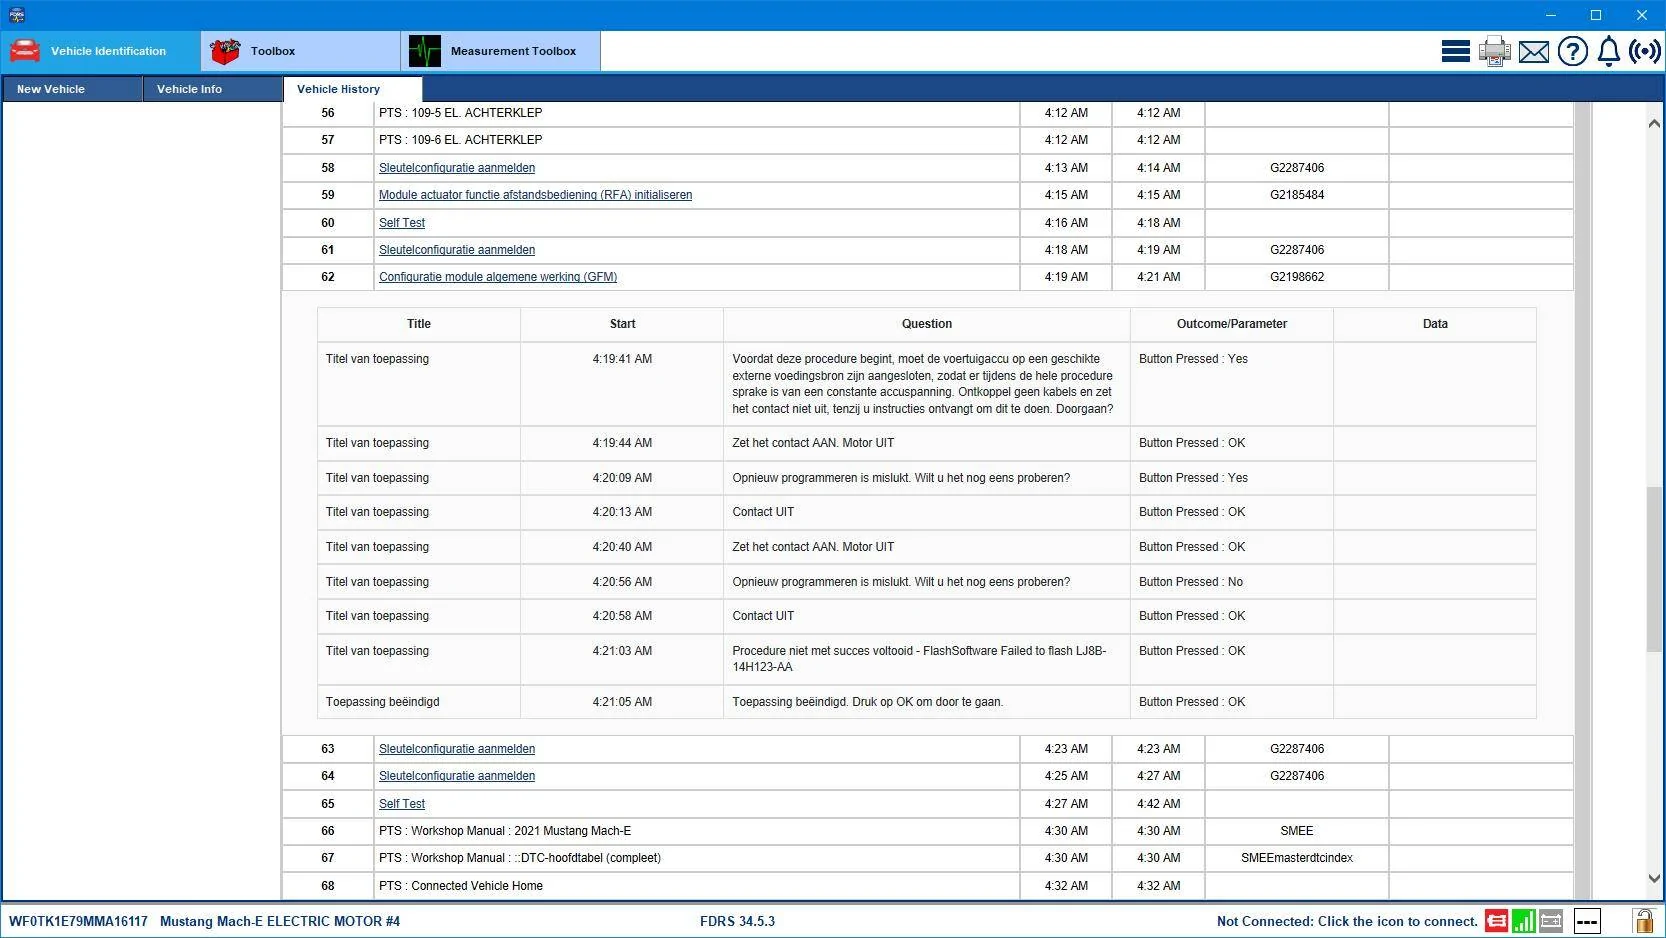Click the Not Connected status message
1666x938 pixels.
point(1347,921)
